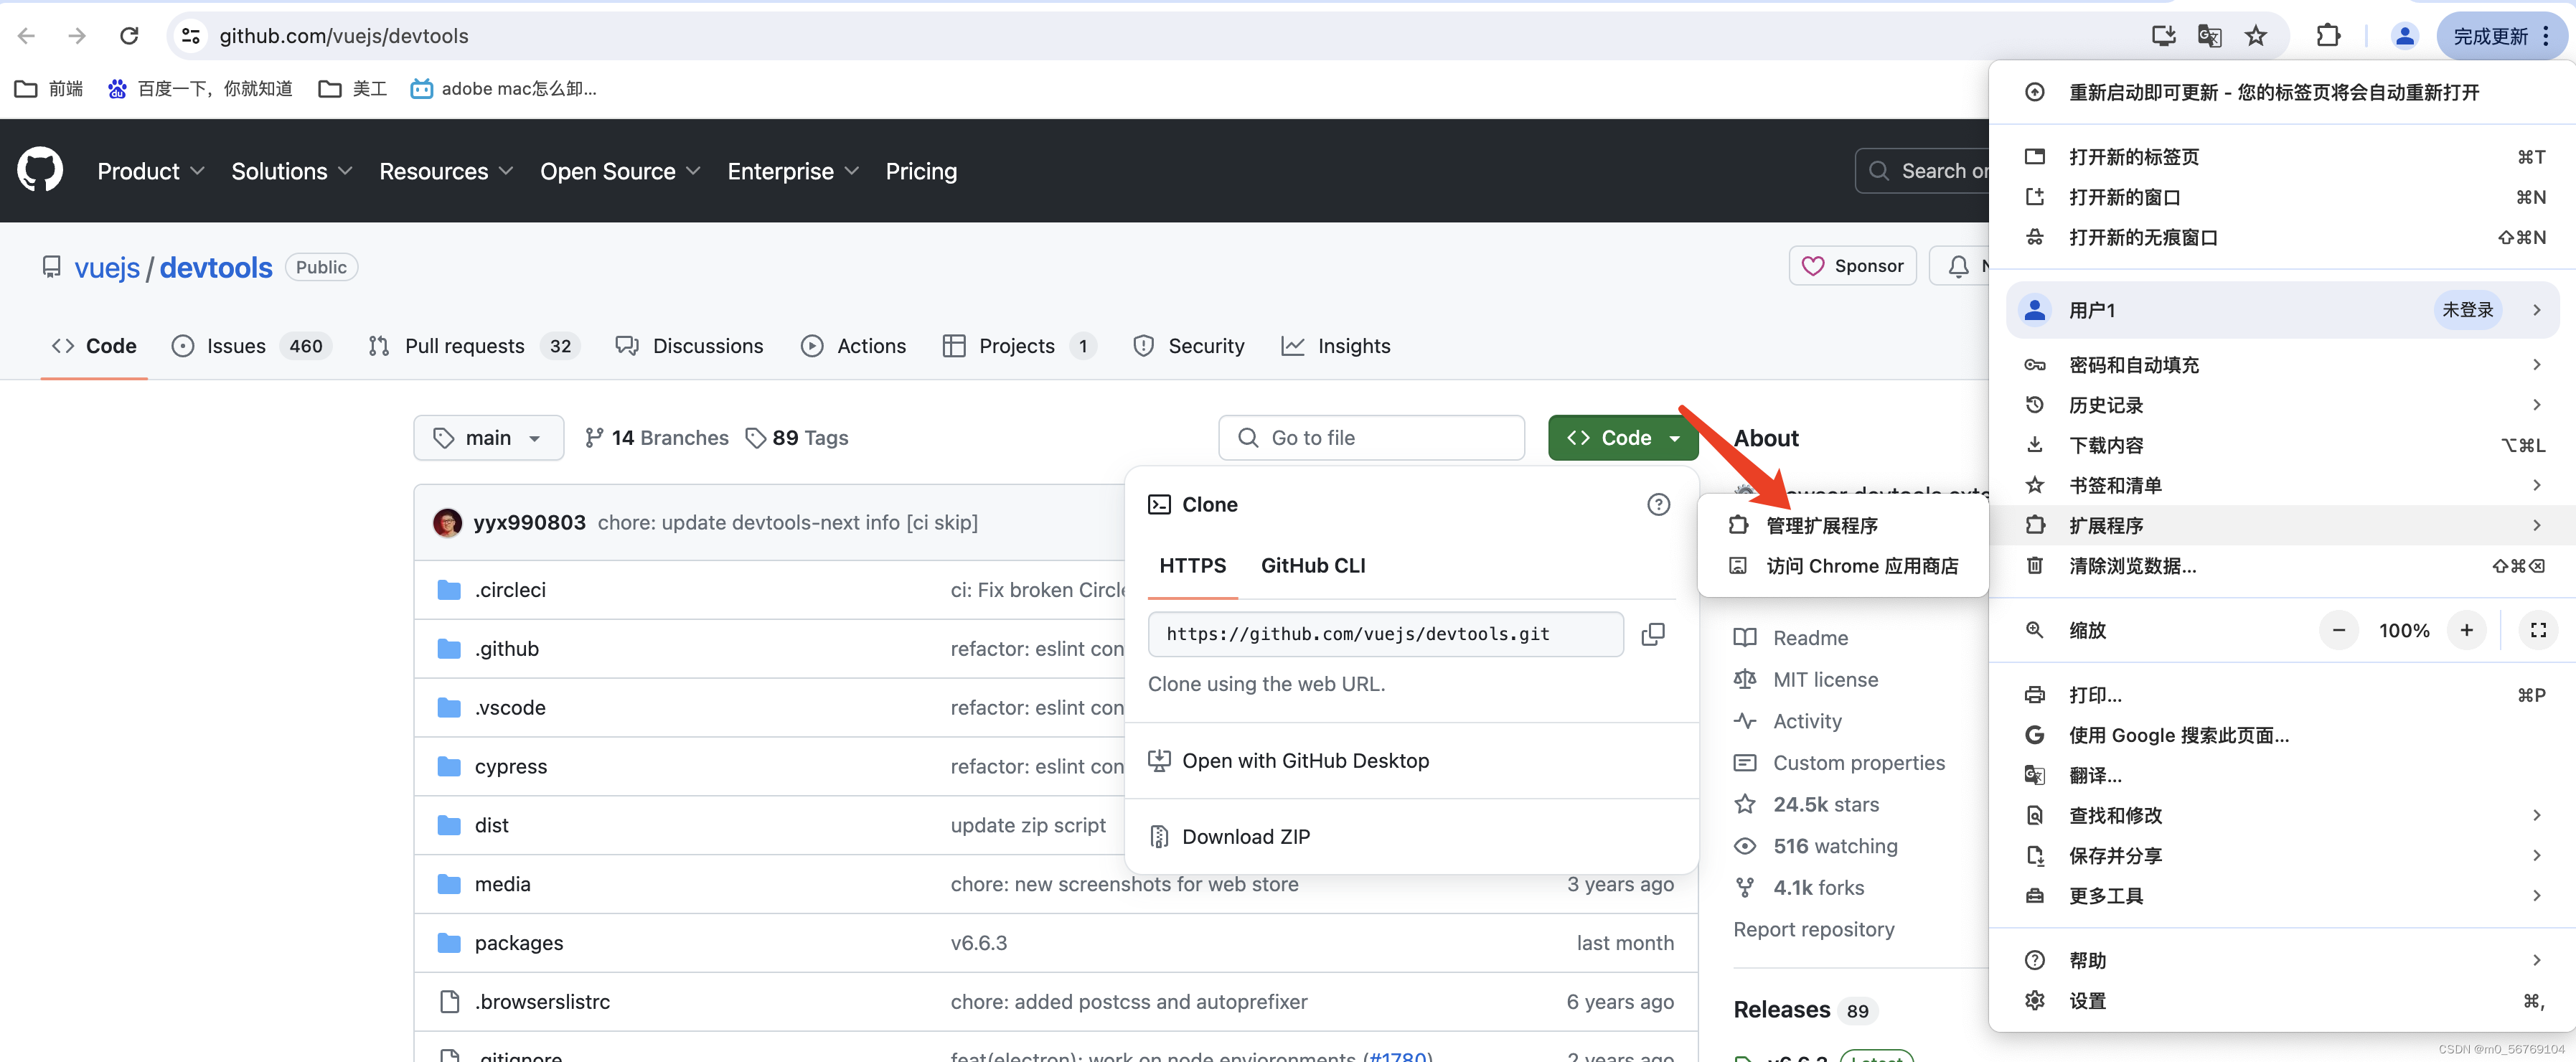This screenshot has width=2576, height=1062.
Task: Enter fullscreen via the zoom row icon
Action: tap(2537, 630)
